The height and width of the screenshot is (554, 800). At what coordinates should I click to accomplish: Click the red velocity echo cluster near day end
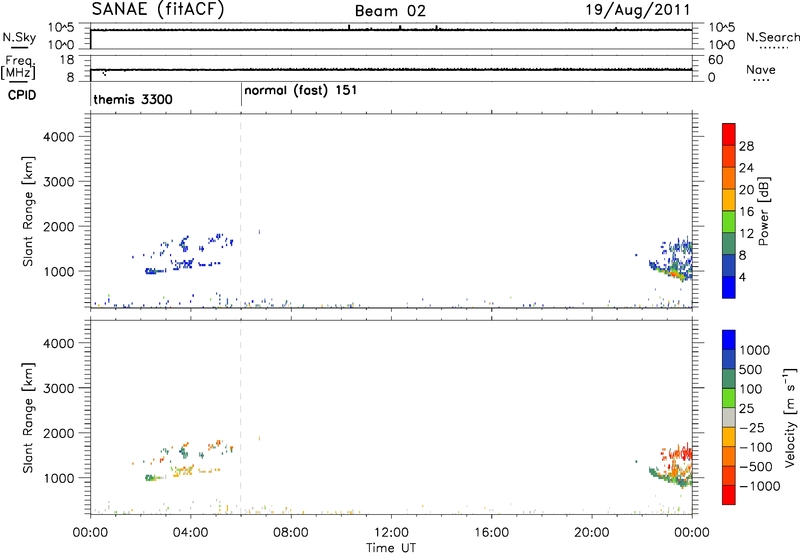click(x=677, y=452)
